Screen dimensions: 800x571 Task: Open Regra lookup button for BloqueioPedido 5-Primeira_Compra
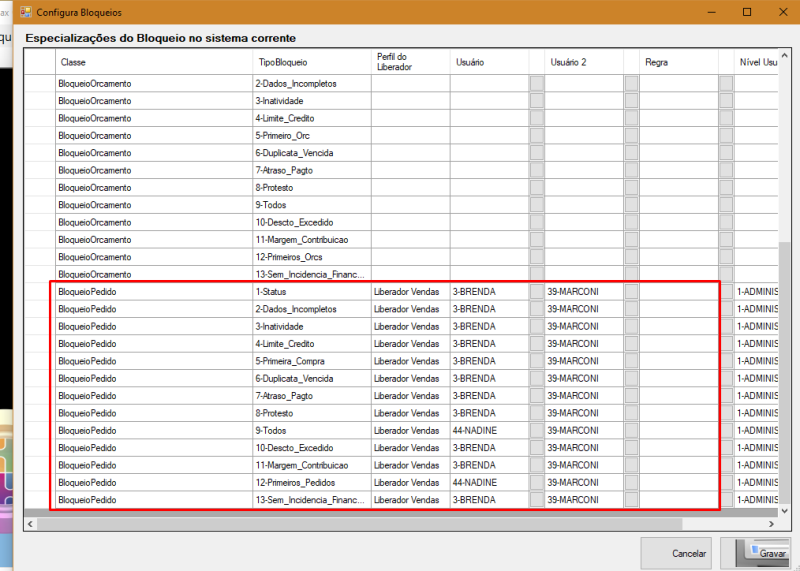tap(727, 361)
